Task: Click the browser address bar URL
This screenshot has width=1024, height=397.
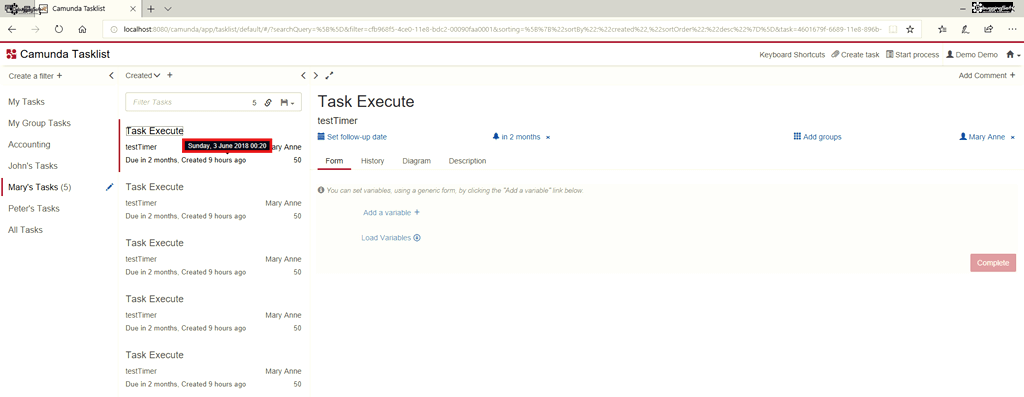Action: pyautogui.click(x=502, y=29)
